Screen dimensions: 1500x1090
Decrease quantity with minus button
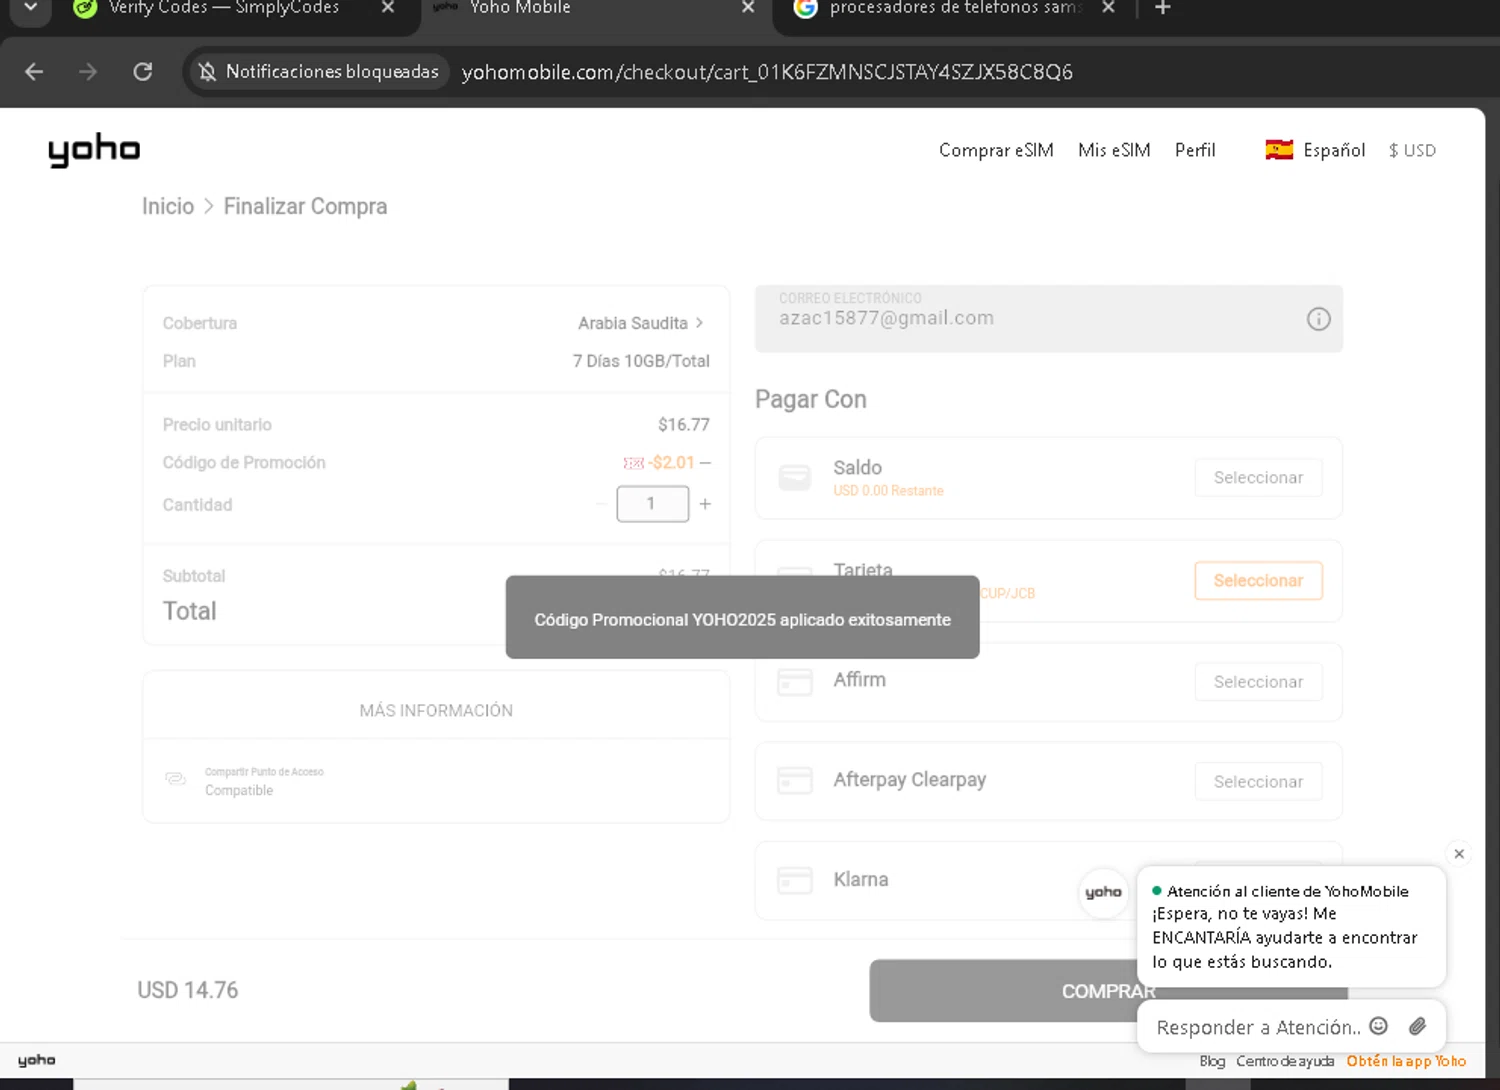601,504
